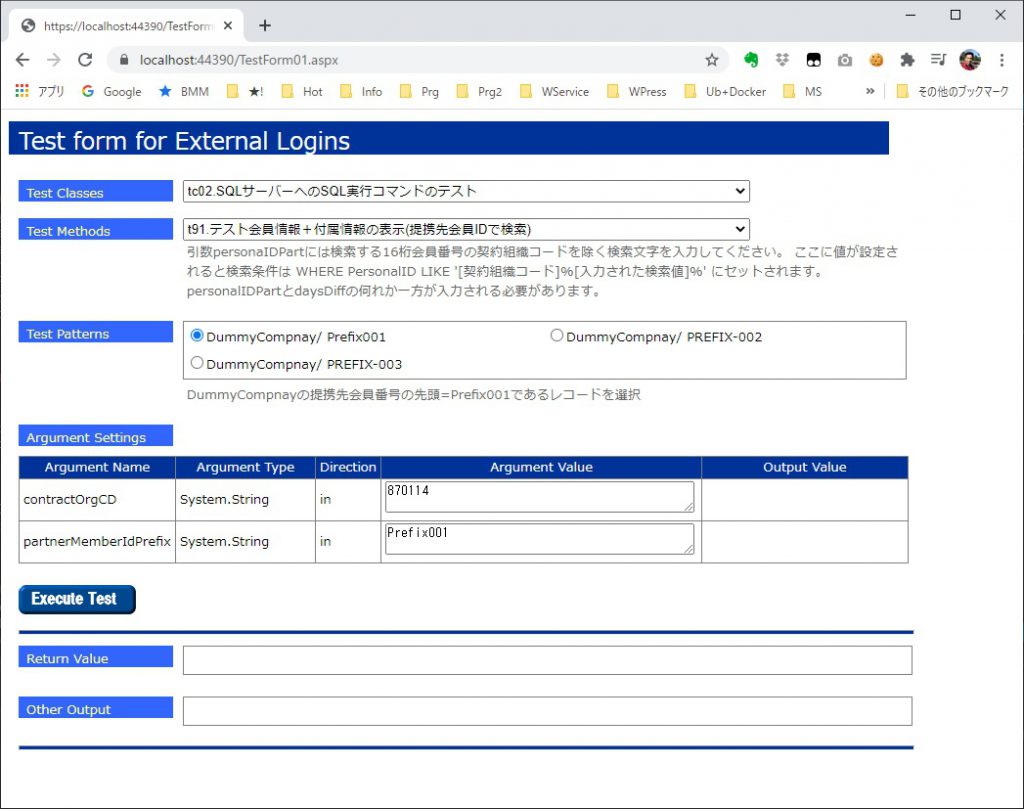Viewport: 1024px width, 809px height.
Task: Select the DummyCompnay/ PREFIX-003 radio button
Action: click(x=197, y=363)
